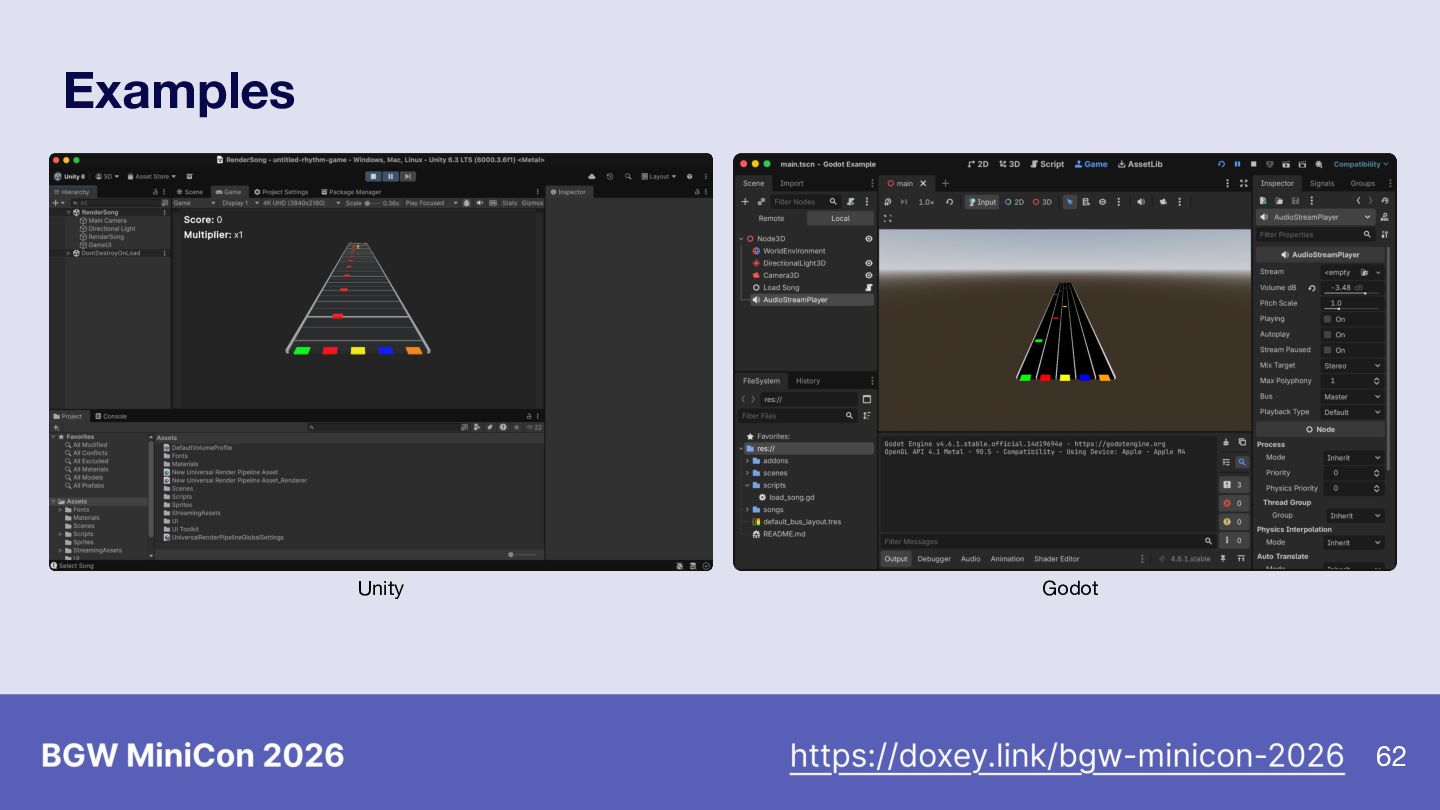This screenshot has height=810, width=1440.
Task: Toggle visibility of Node3D
Action: pyautogui.click(x=868, y=239)
